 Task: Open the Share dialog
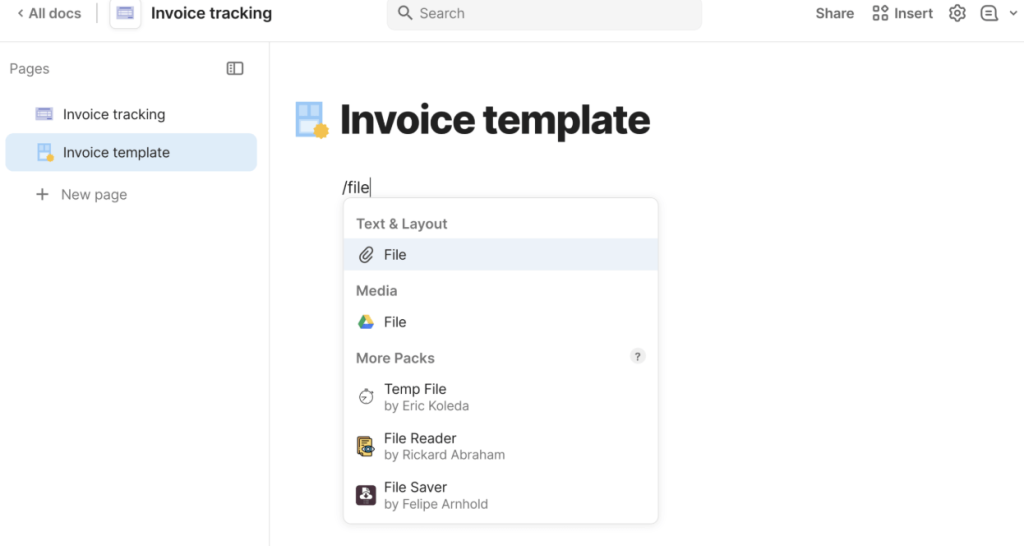[834, 13]
